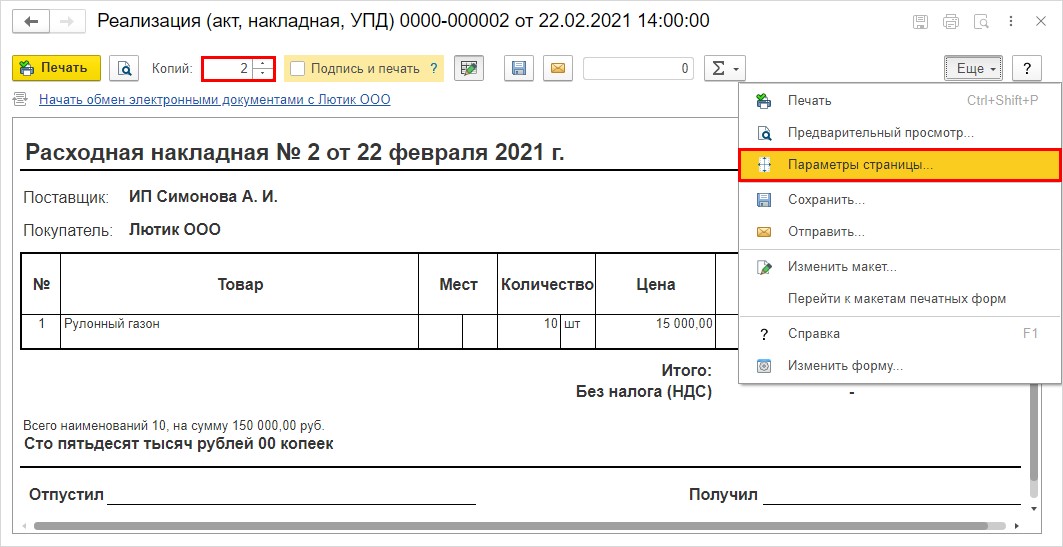1063x547 pixels.
Task: Go back with the left arrow button
Action: (x=33, y=22)
